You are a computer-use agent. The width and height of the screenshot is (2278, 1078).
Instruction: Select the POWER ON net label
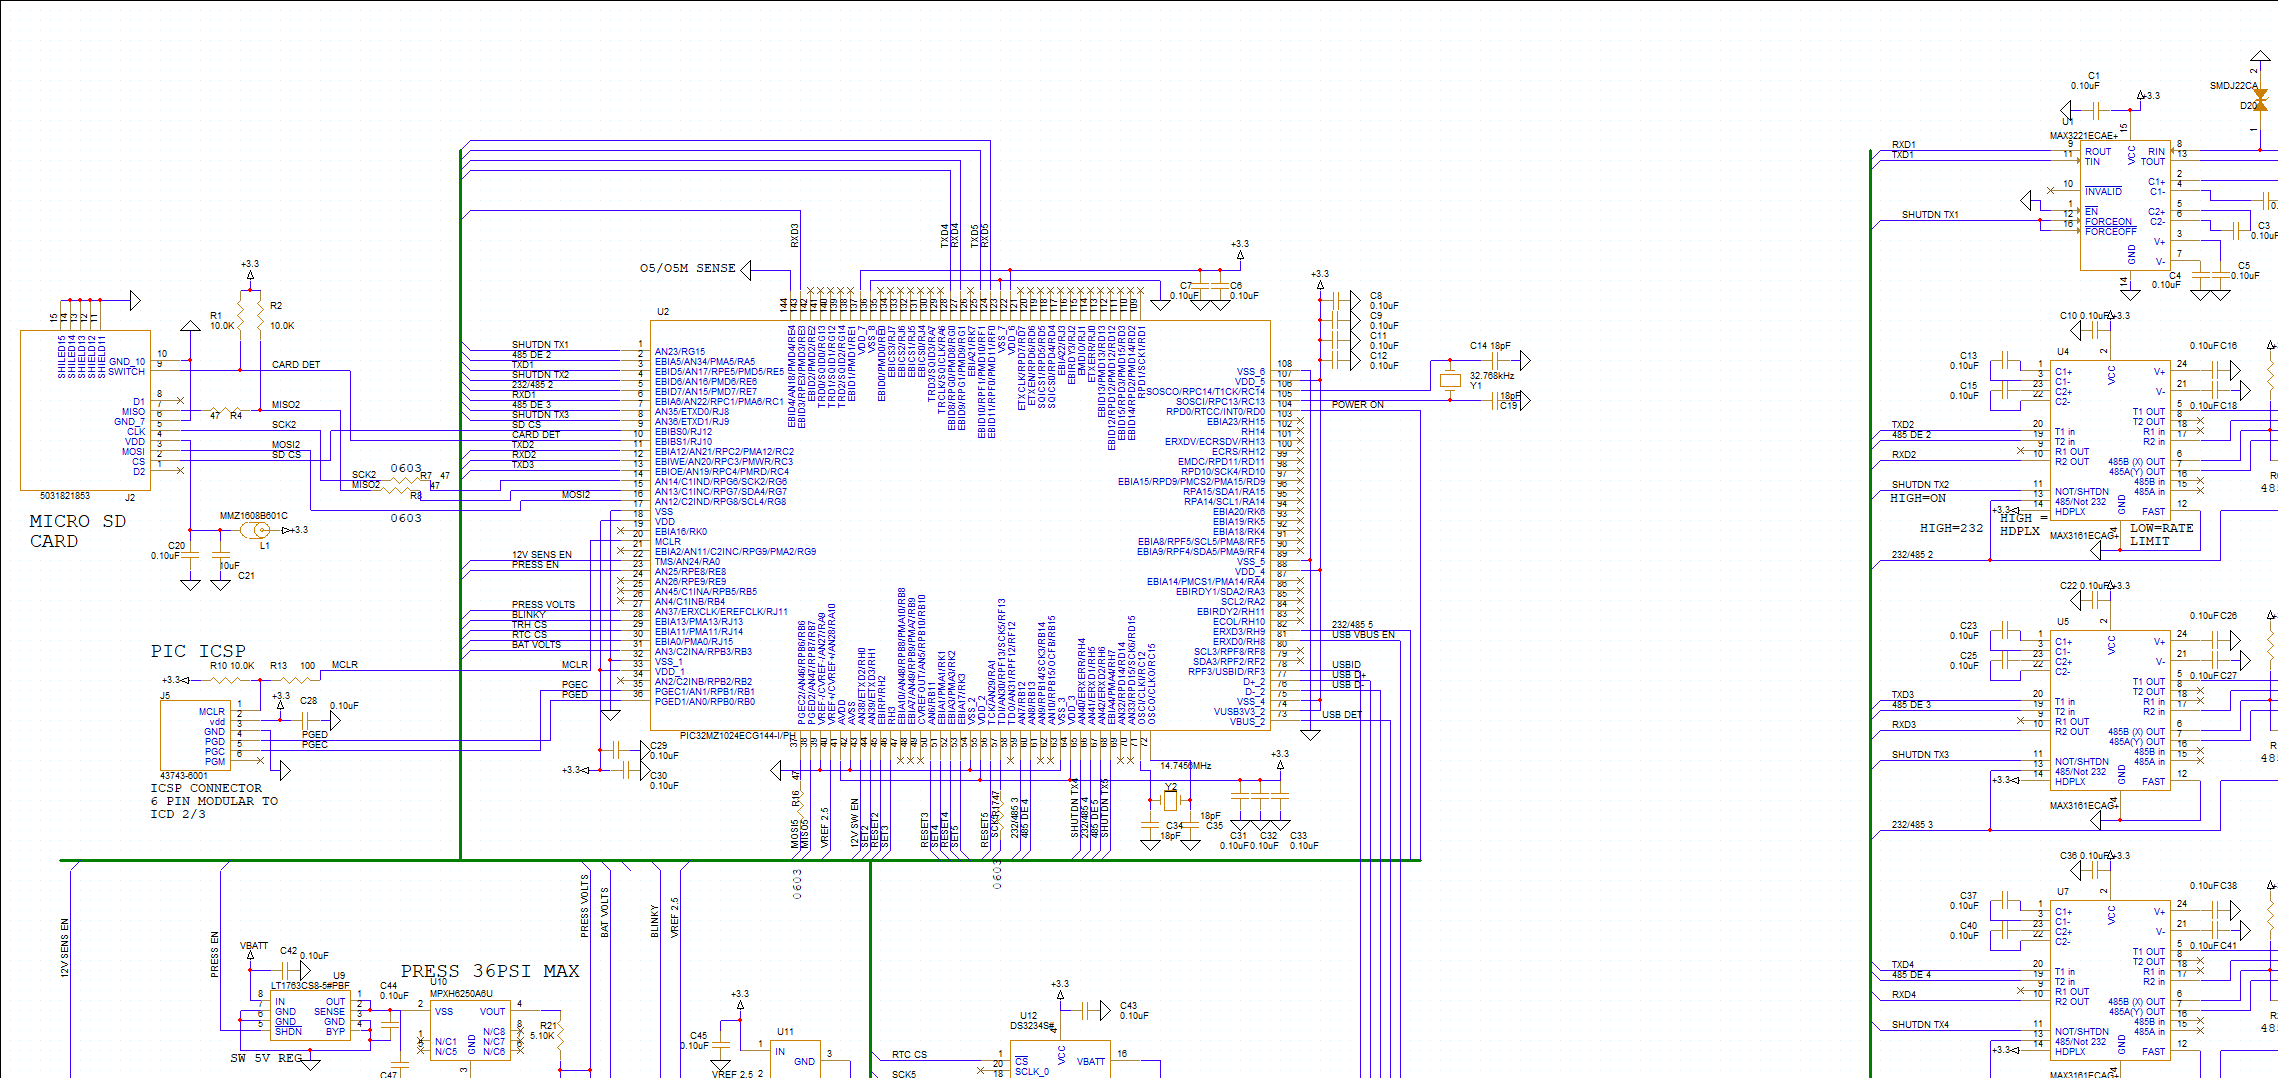(1358, 405)
